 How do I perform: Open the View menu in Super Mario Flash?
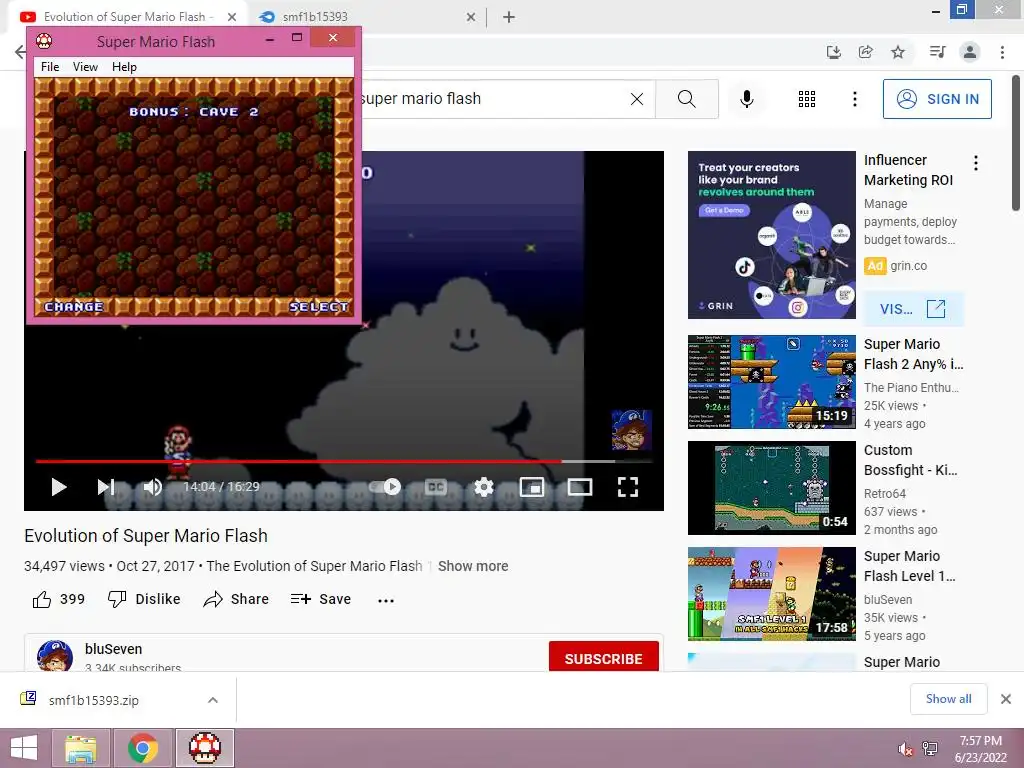[85, 67]
